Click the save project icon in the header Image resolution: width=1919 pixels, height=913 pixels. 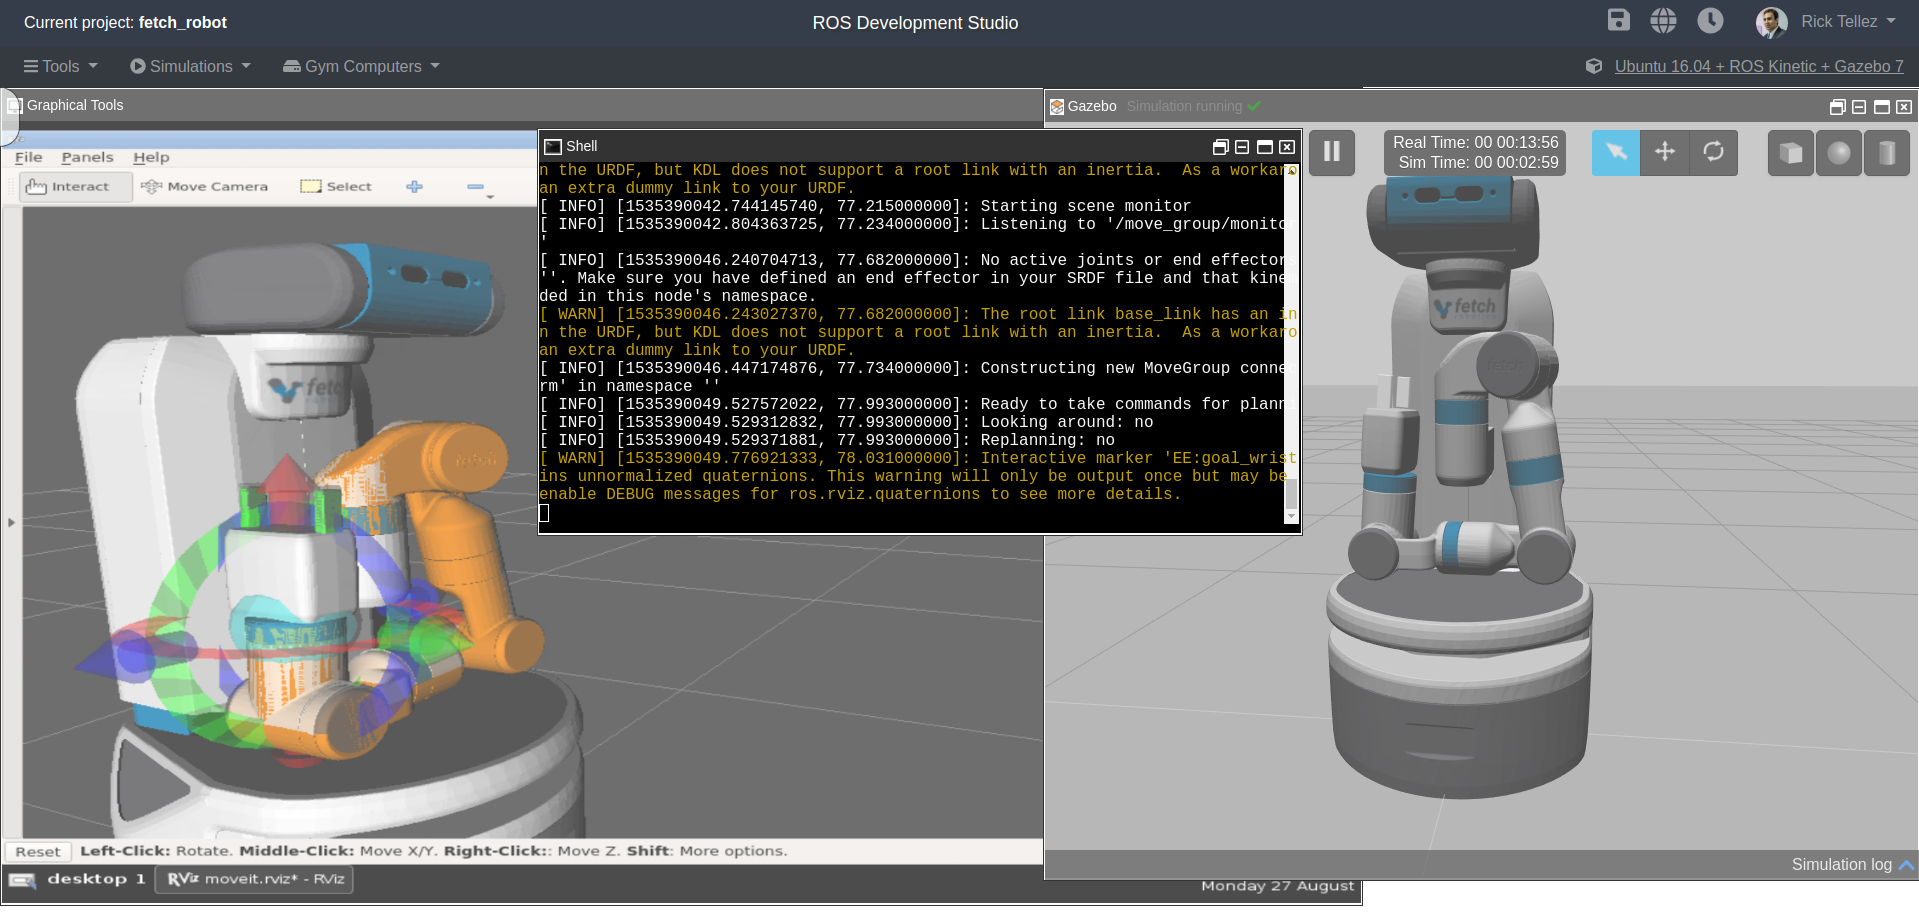pos(1618,20)
